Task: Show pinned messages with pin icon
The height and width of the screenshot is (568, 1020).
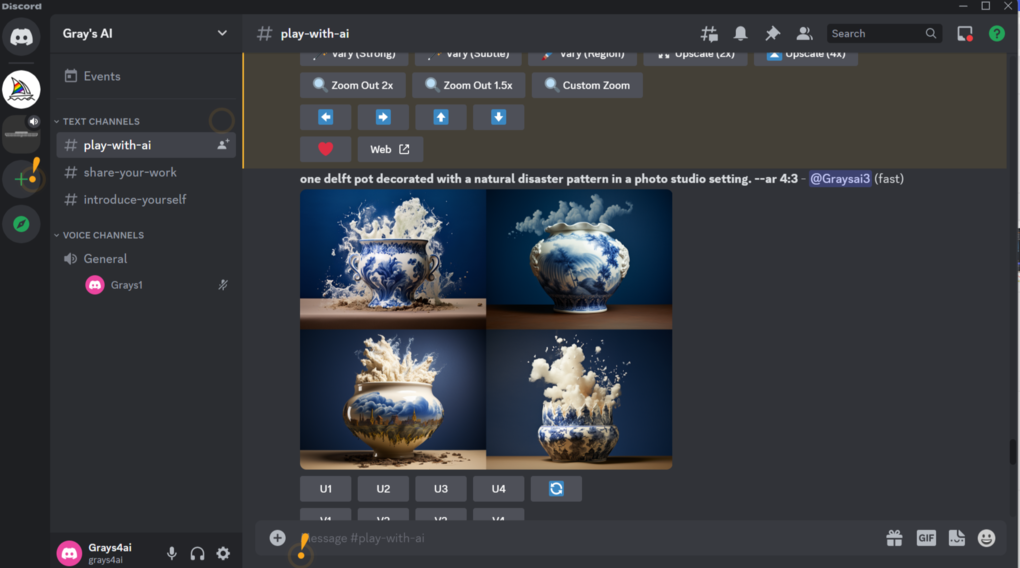Action: point(772,33)
